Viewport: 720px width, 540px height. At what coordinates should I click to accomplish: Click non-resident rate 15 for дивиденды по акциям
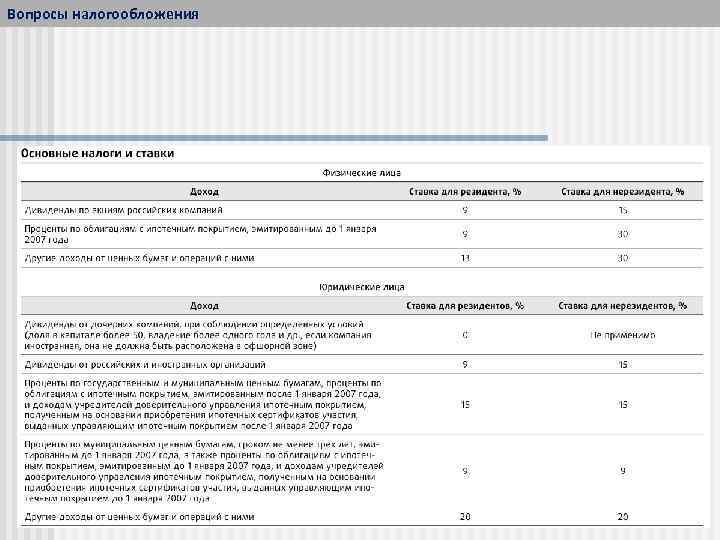click(x=623, y=210)
